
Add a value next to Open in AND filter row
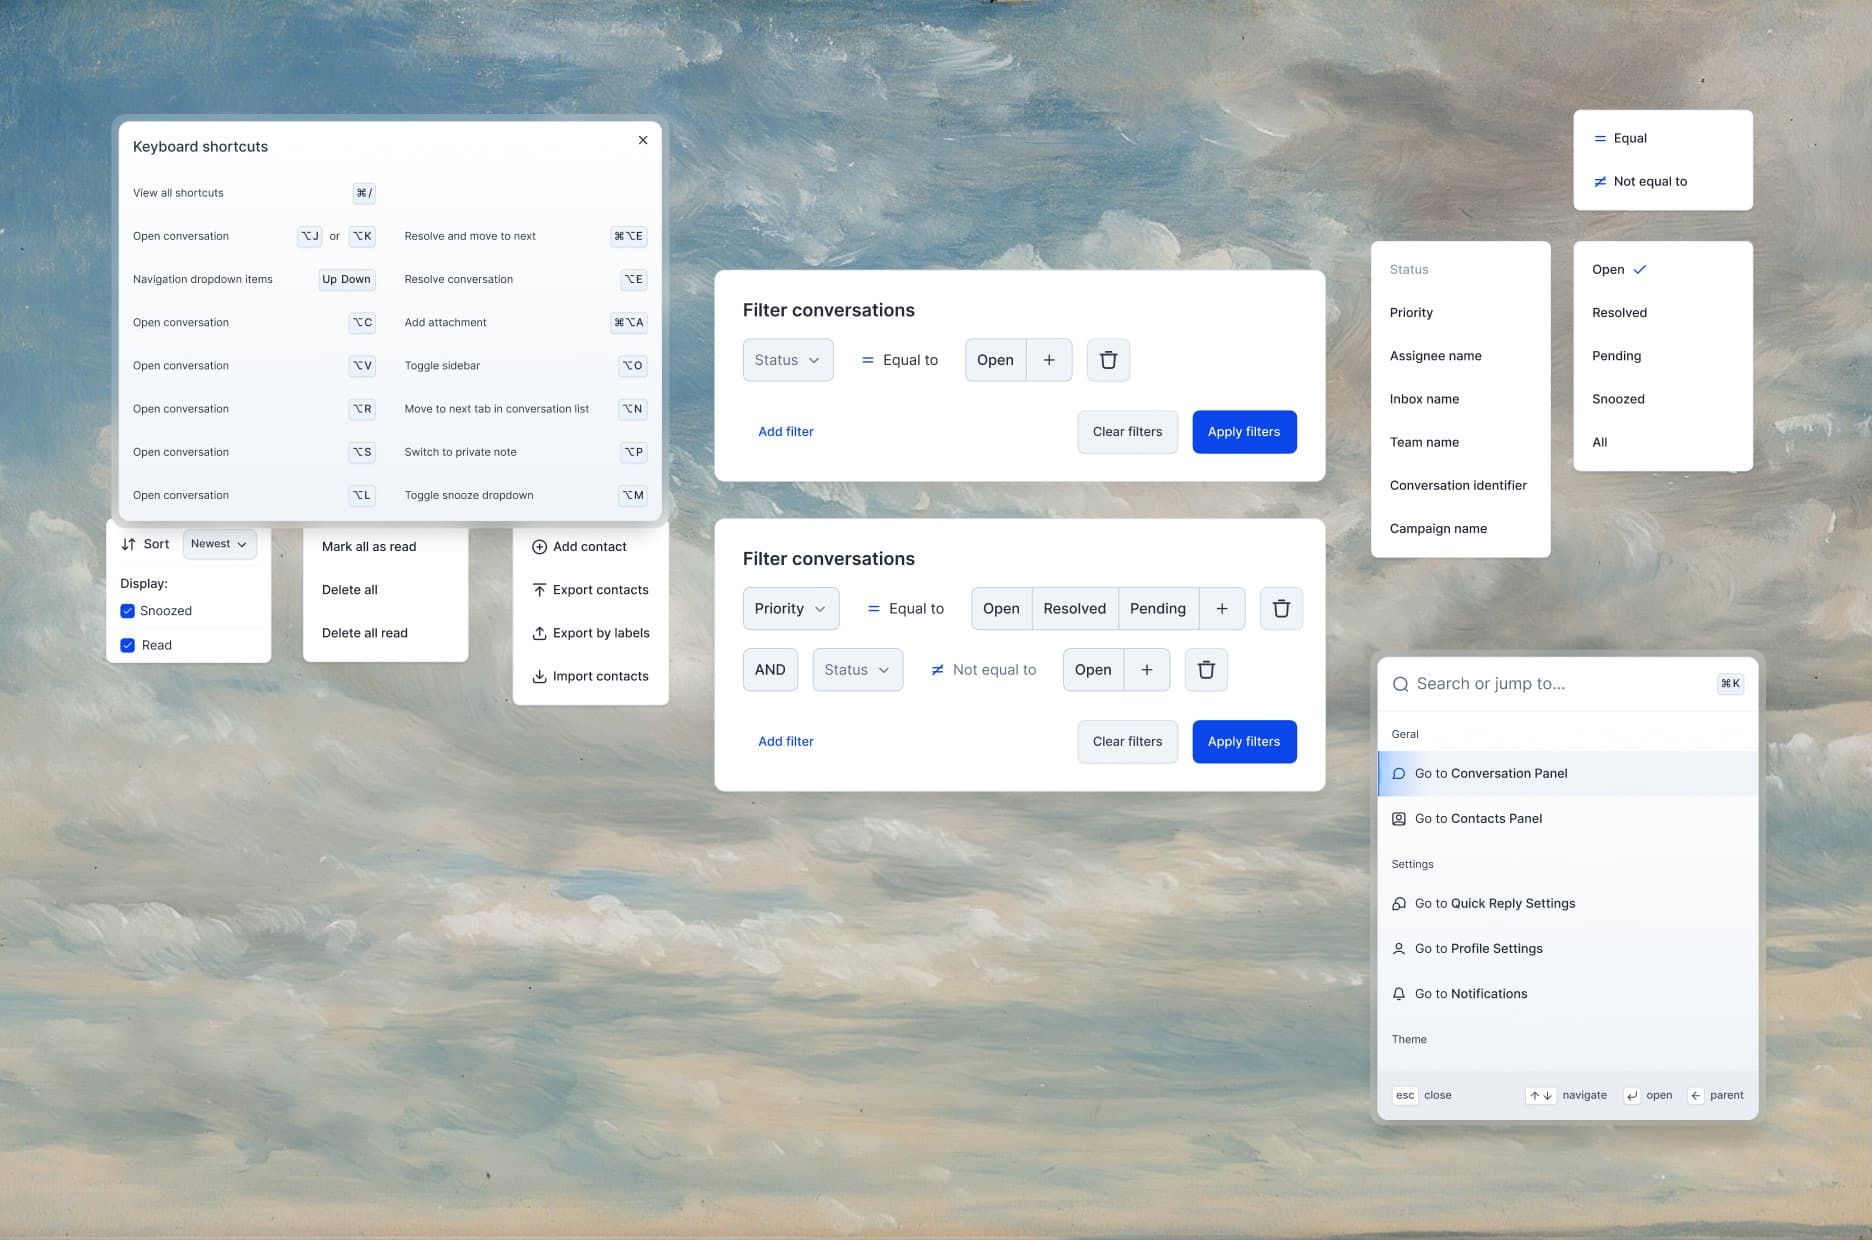[x=1147, y=670]
